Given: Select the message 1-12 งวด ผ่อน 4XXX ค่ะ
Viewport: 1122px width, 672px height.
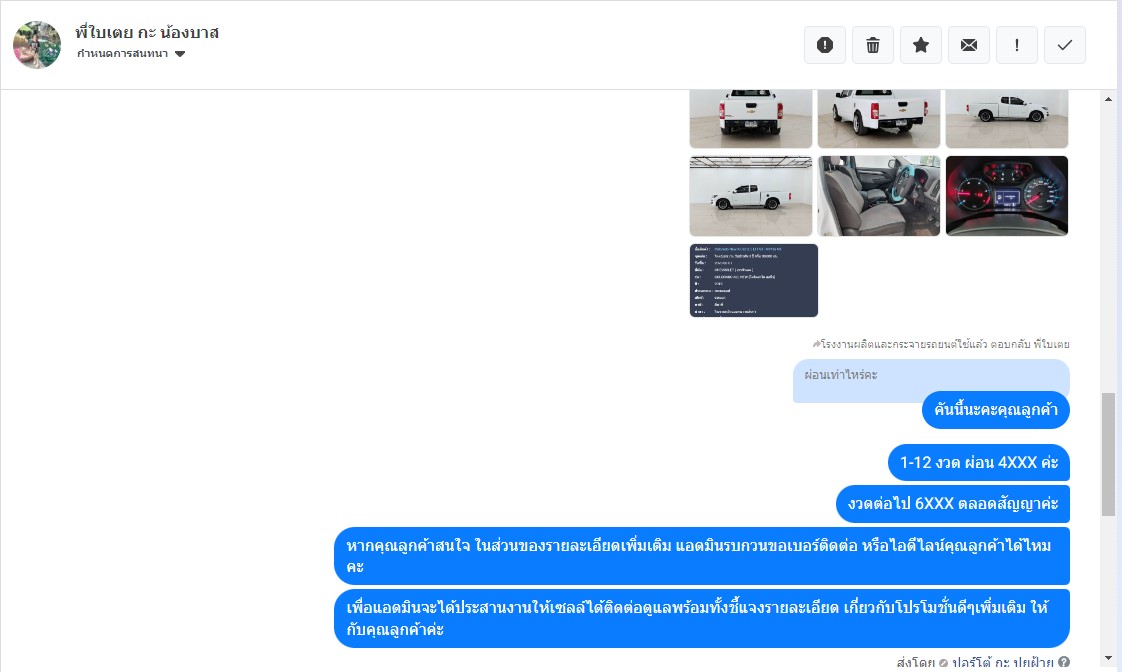Looking at the screenshot, I should (x=978, y=462).
